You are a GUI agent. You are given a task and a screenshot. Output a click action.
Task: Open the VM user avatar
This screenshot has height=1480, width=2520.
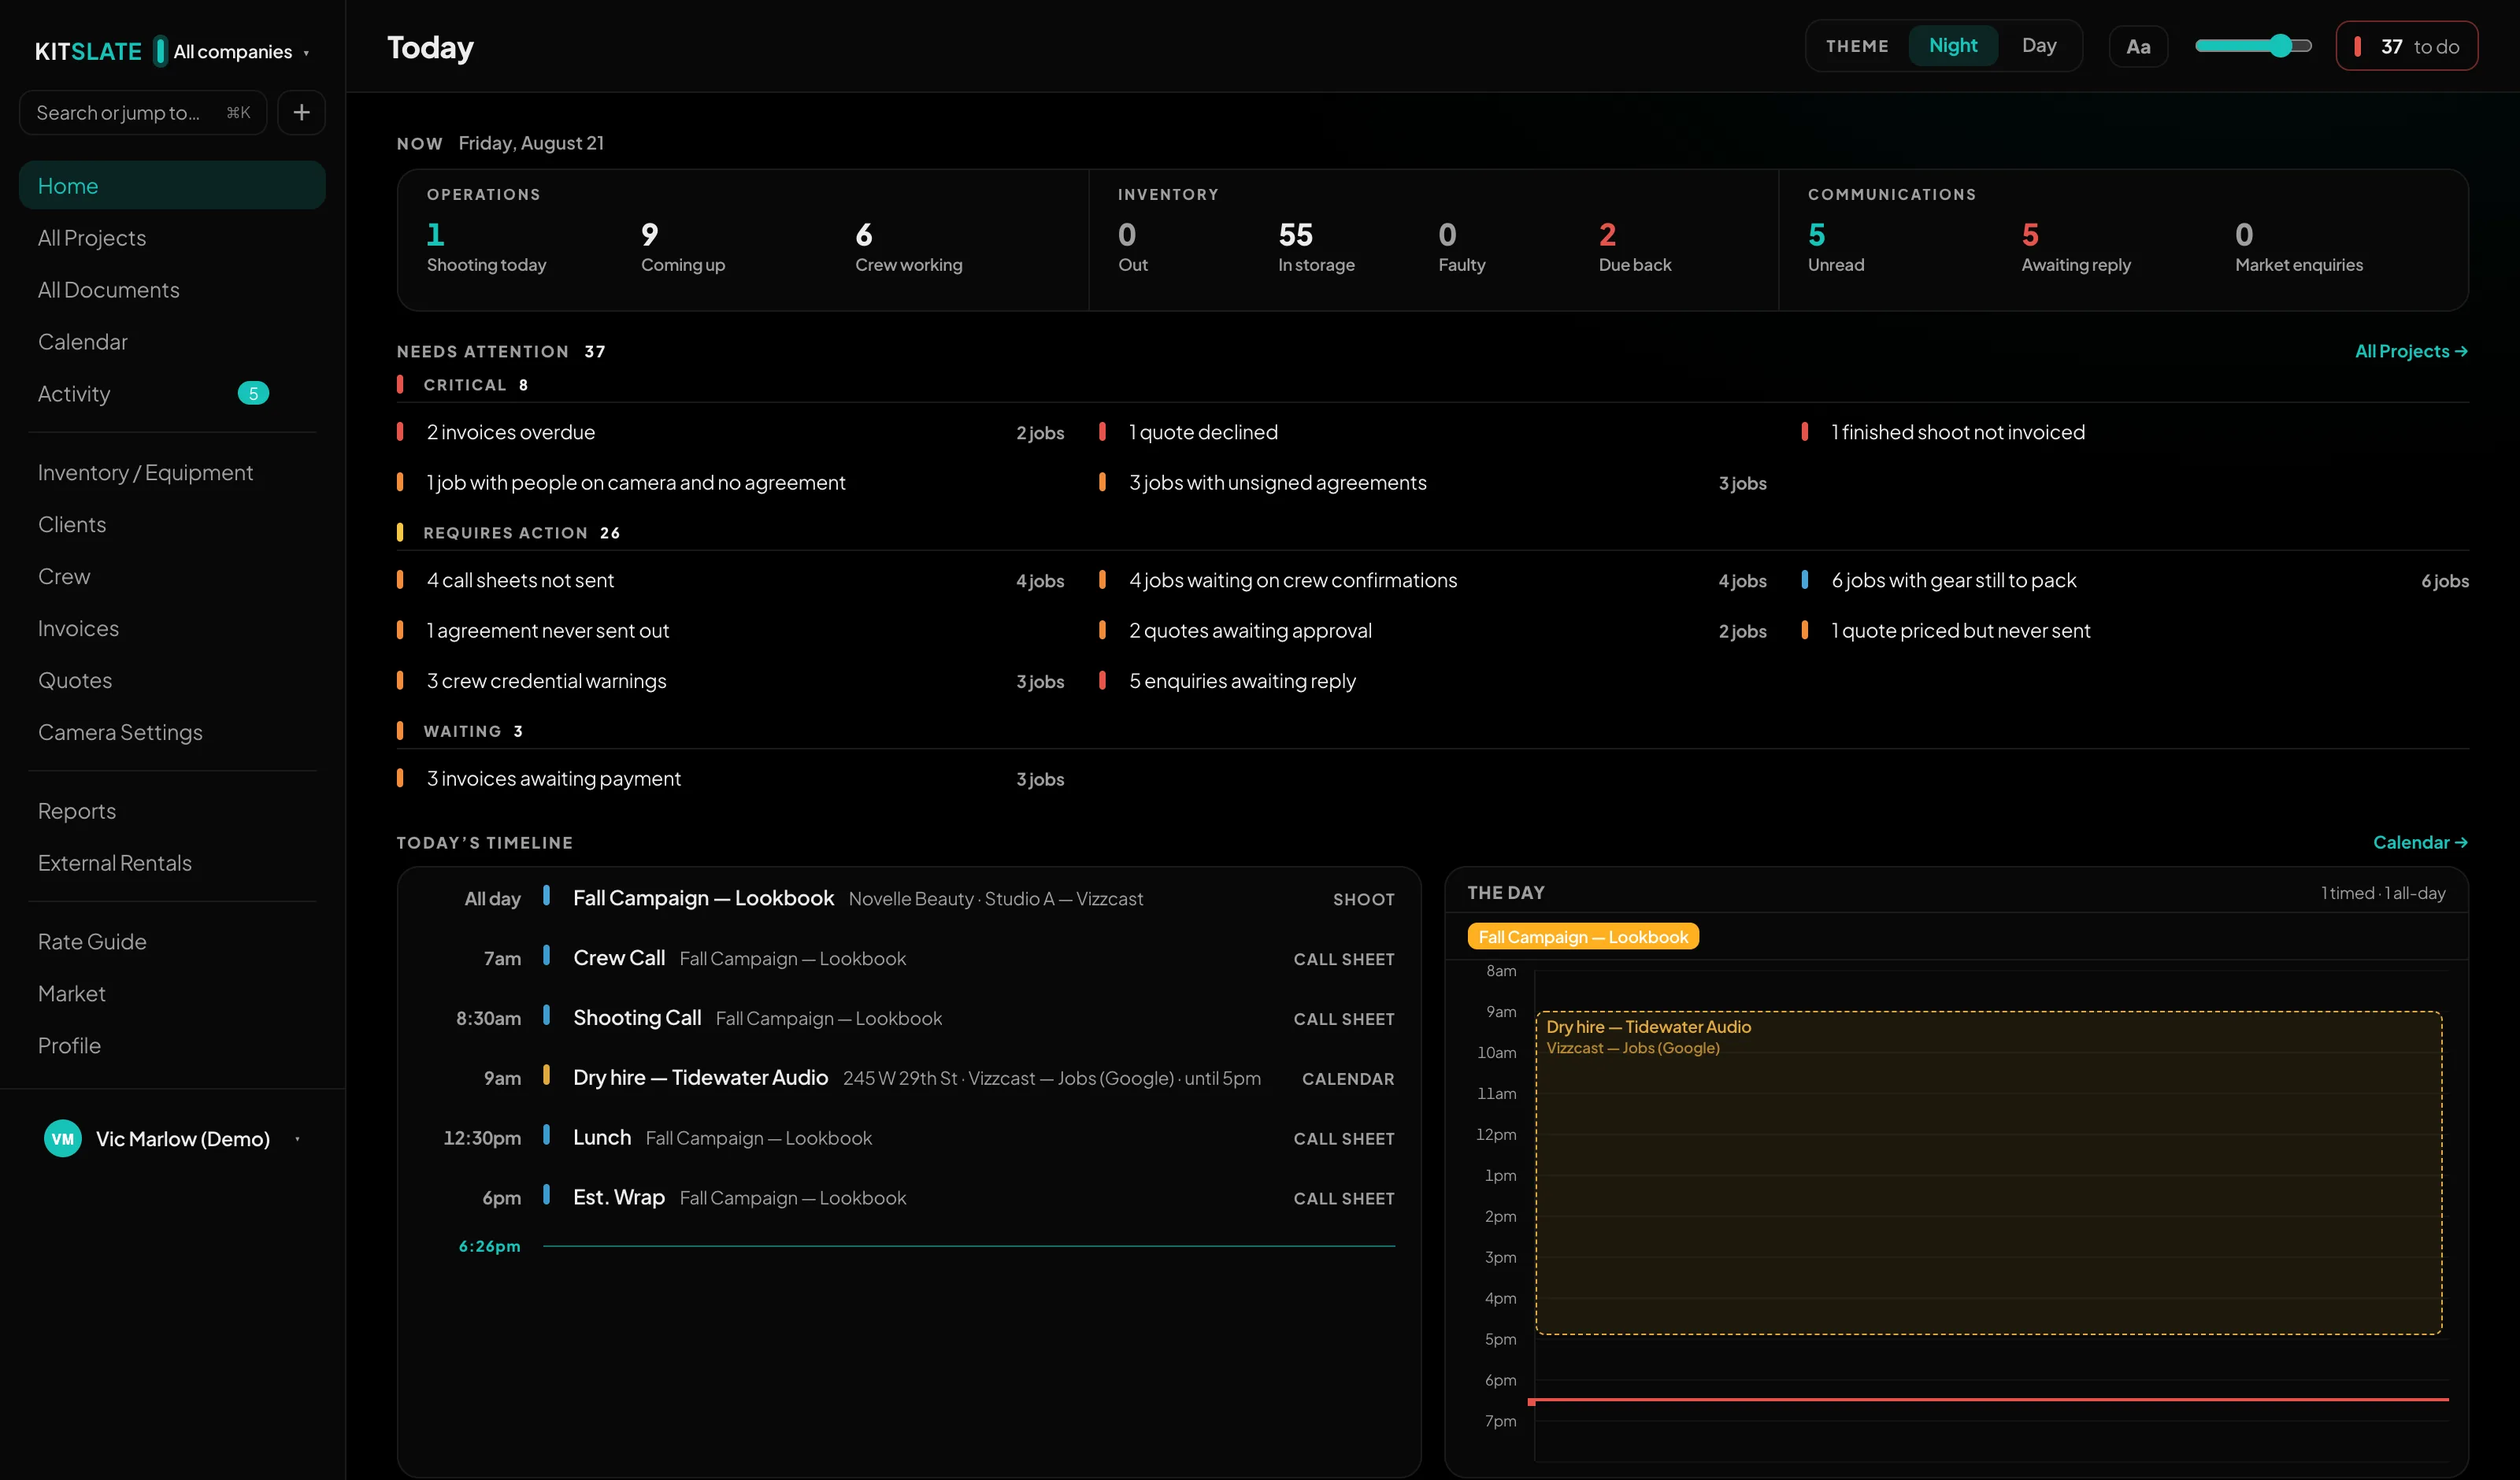pyautogui.click(x=63, y=1138)
